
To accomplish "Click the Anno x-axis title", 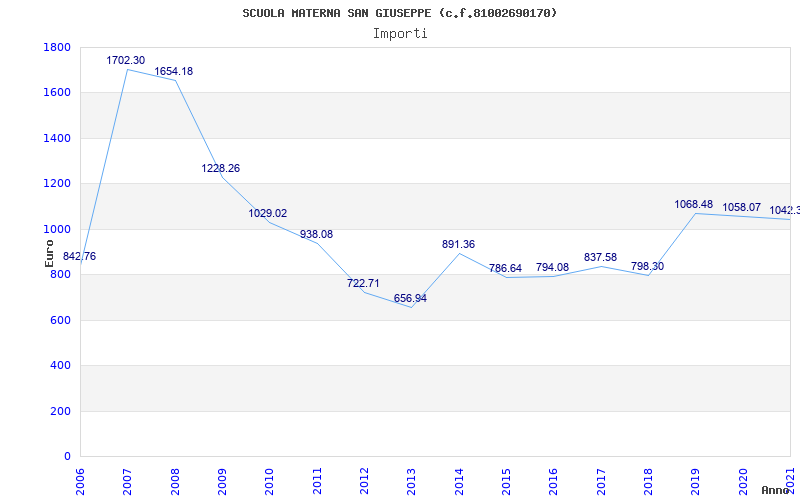I will point(775,490).
